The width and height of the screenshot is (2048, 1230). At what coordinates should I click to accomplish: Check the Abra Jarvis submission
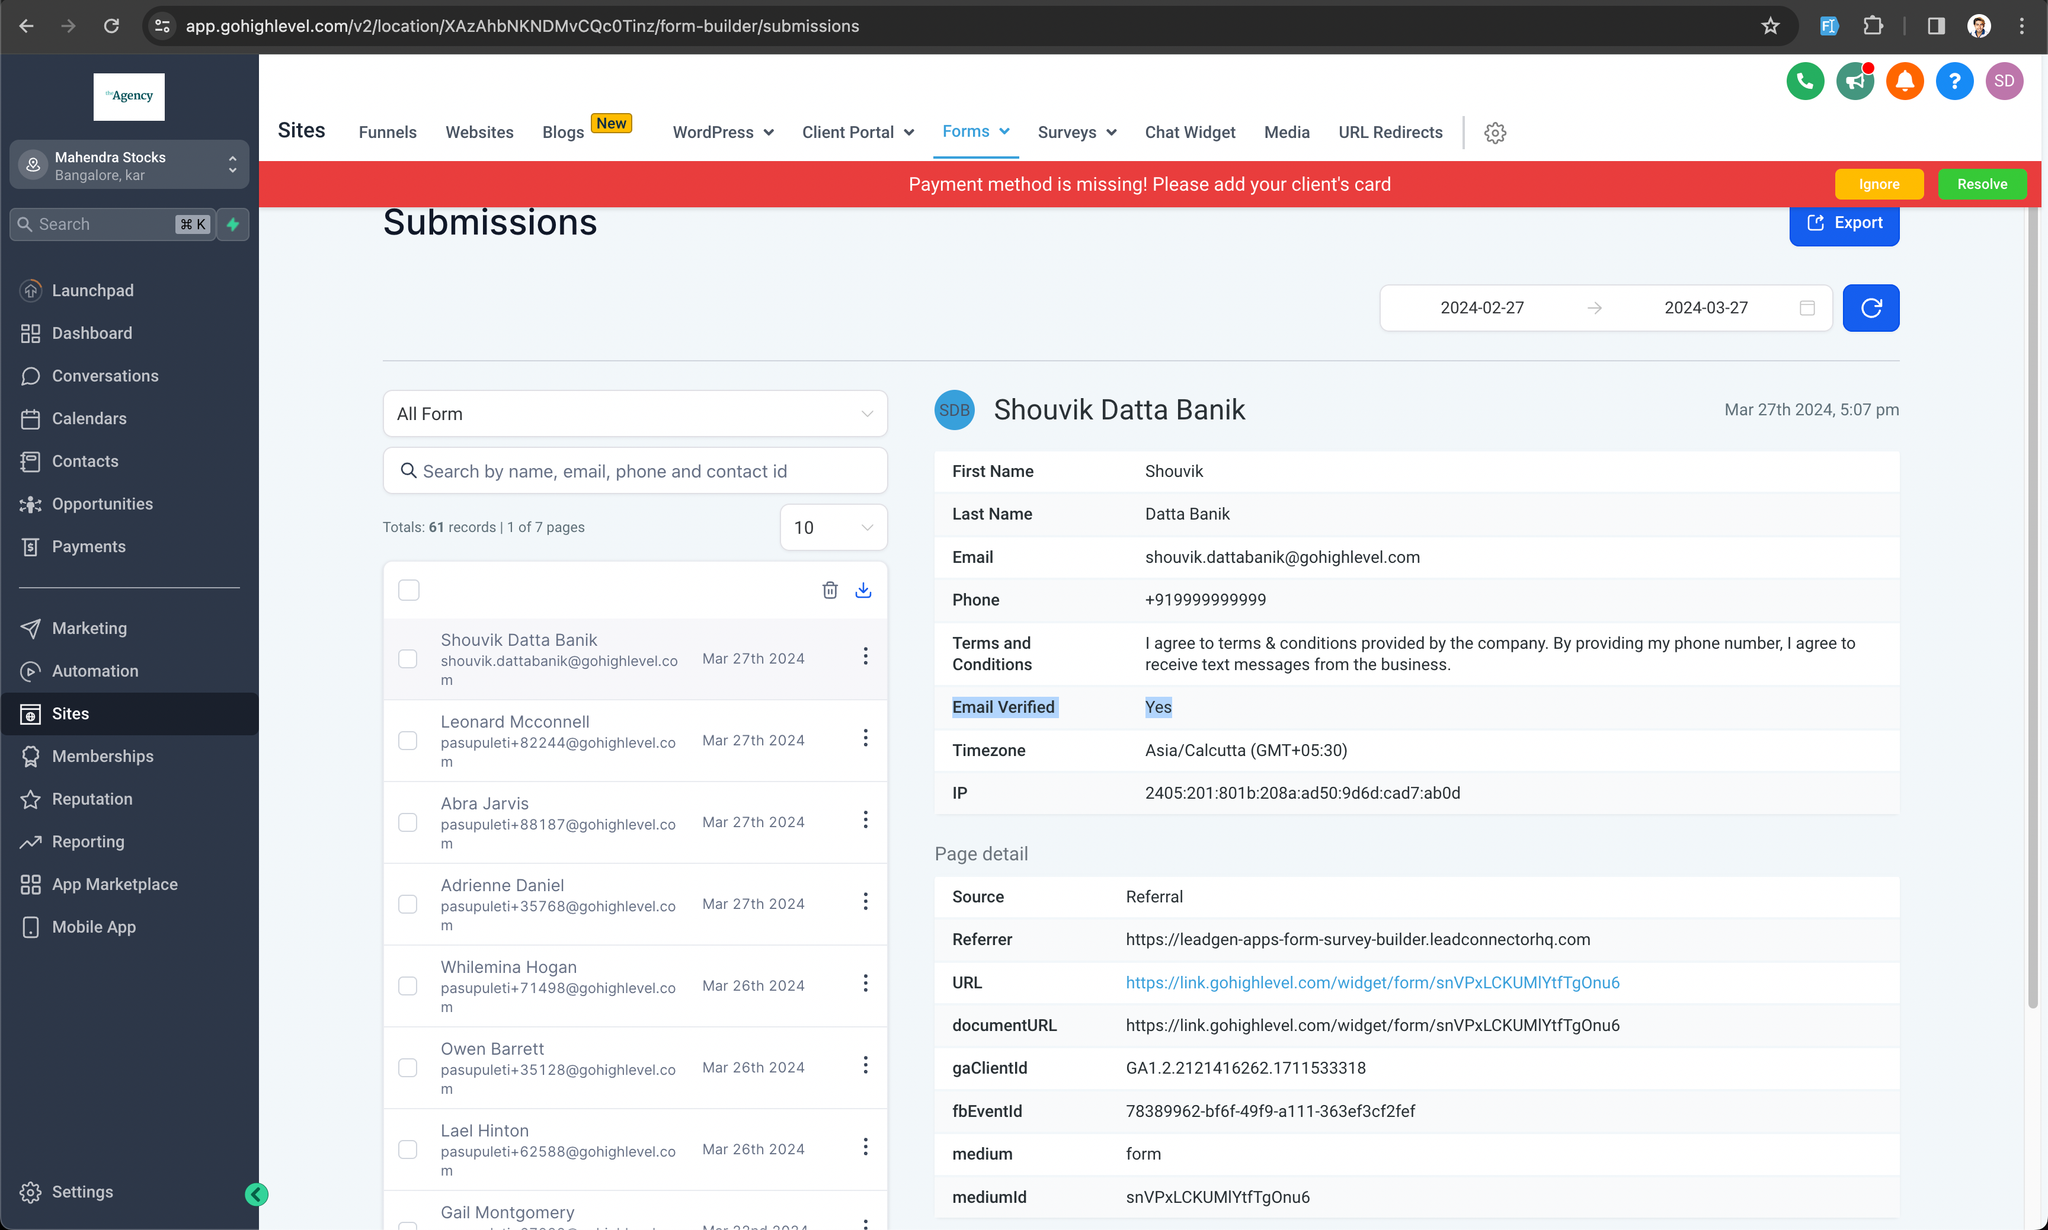(408, 823)
